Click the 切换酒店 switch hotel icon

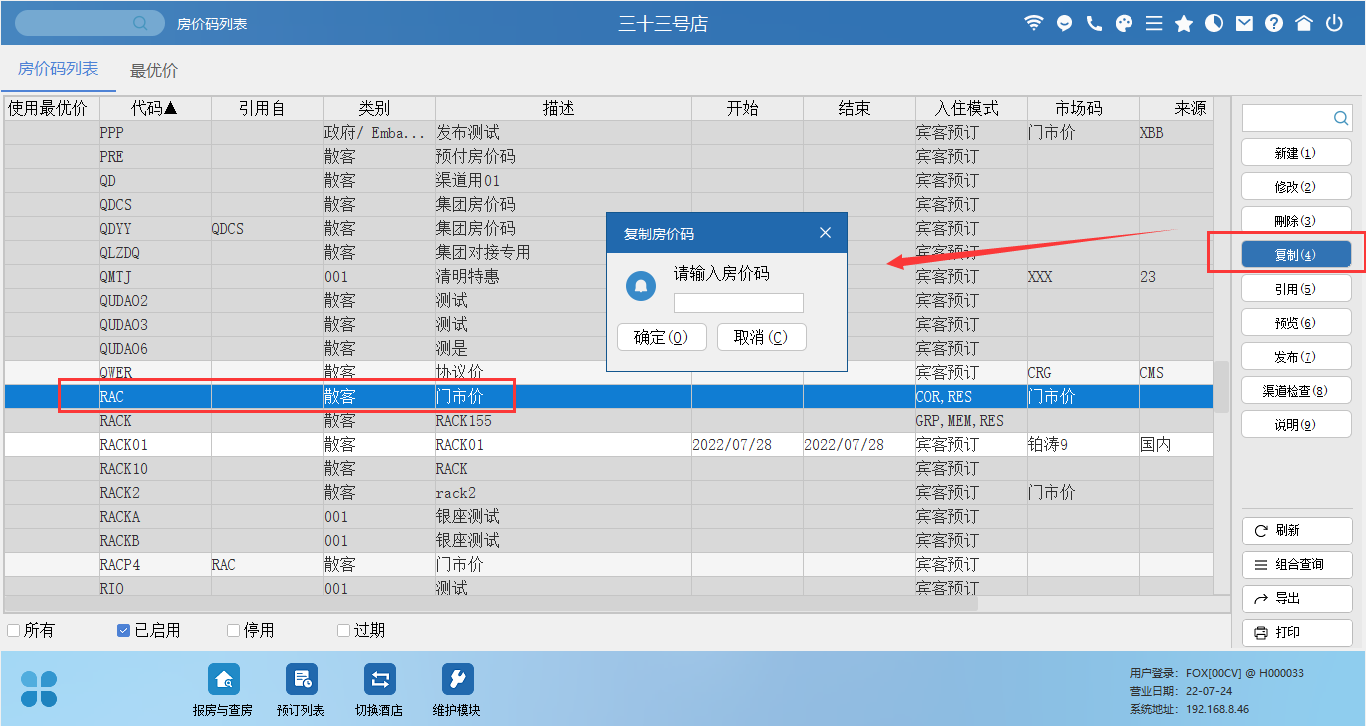(379, 680)
